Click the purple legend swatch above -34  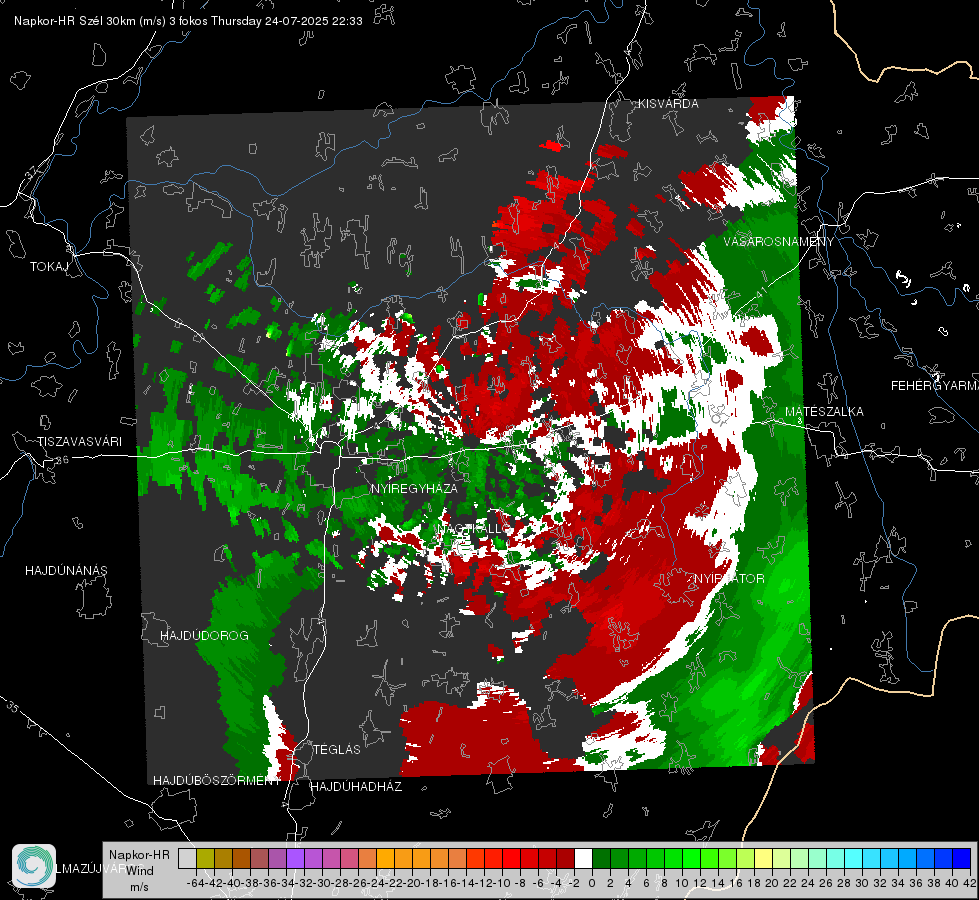tap(295, 859)
